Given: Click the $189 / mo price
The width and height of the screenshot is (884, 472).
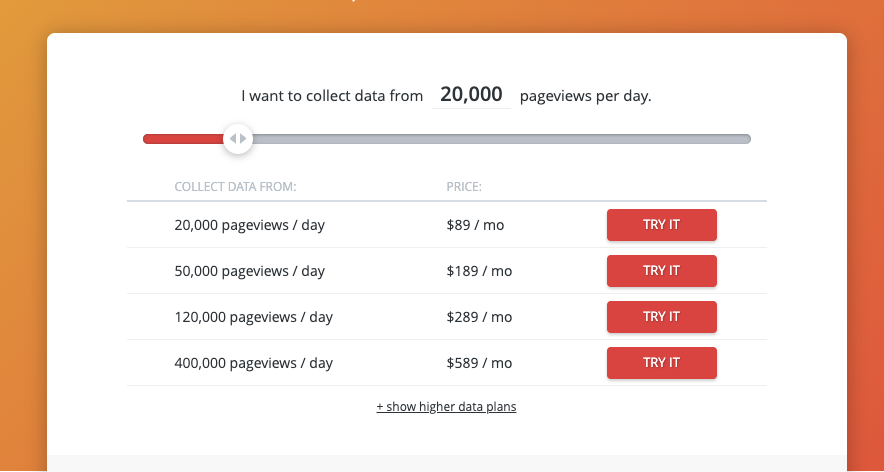Looking at the screenshot, I should [x=479, y=271].
